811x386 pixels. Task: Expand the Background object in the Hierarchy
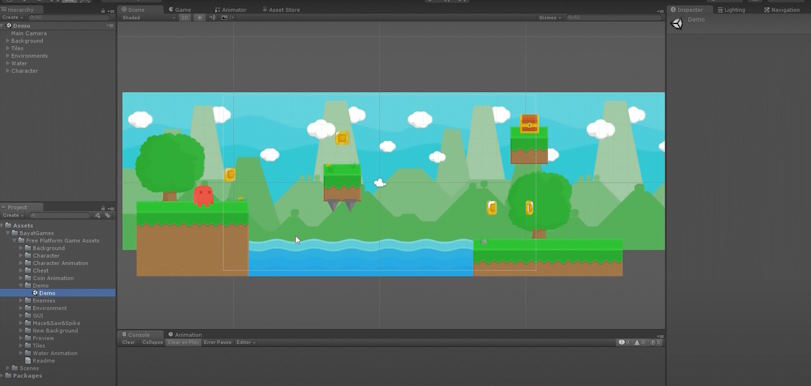[7, 41]
